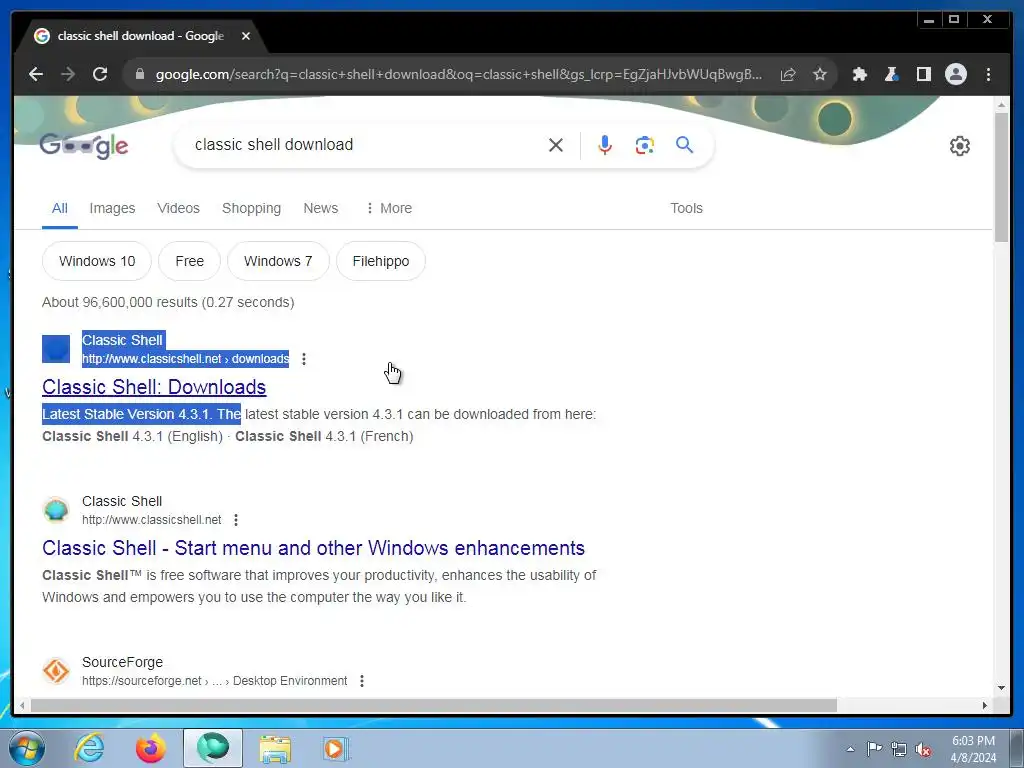Click the blue favicon of the first result
Screen dimensions: 1024x768
tap(56, 349)
